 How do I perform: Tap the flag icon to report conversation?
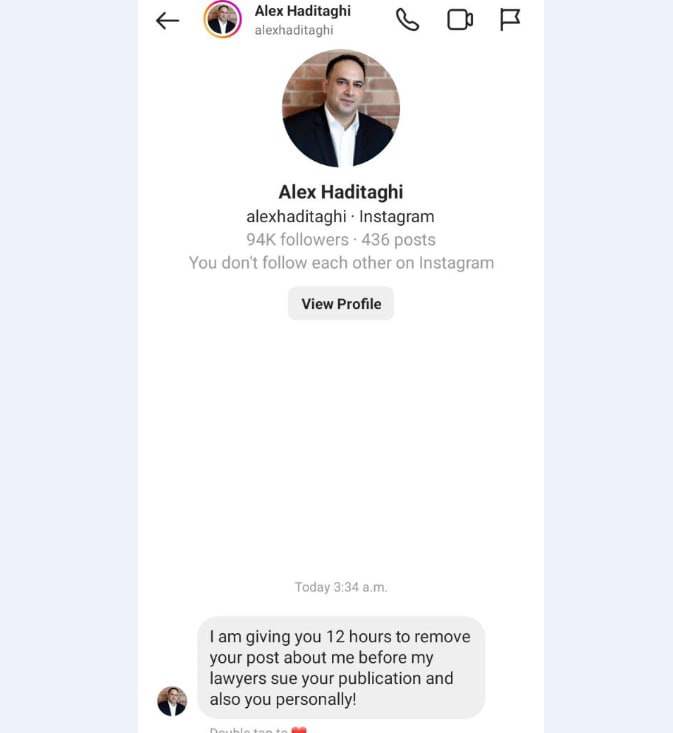(509, 20)
